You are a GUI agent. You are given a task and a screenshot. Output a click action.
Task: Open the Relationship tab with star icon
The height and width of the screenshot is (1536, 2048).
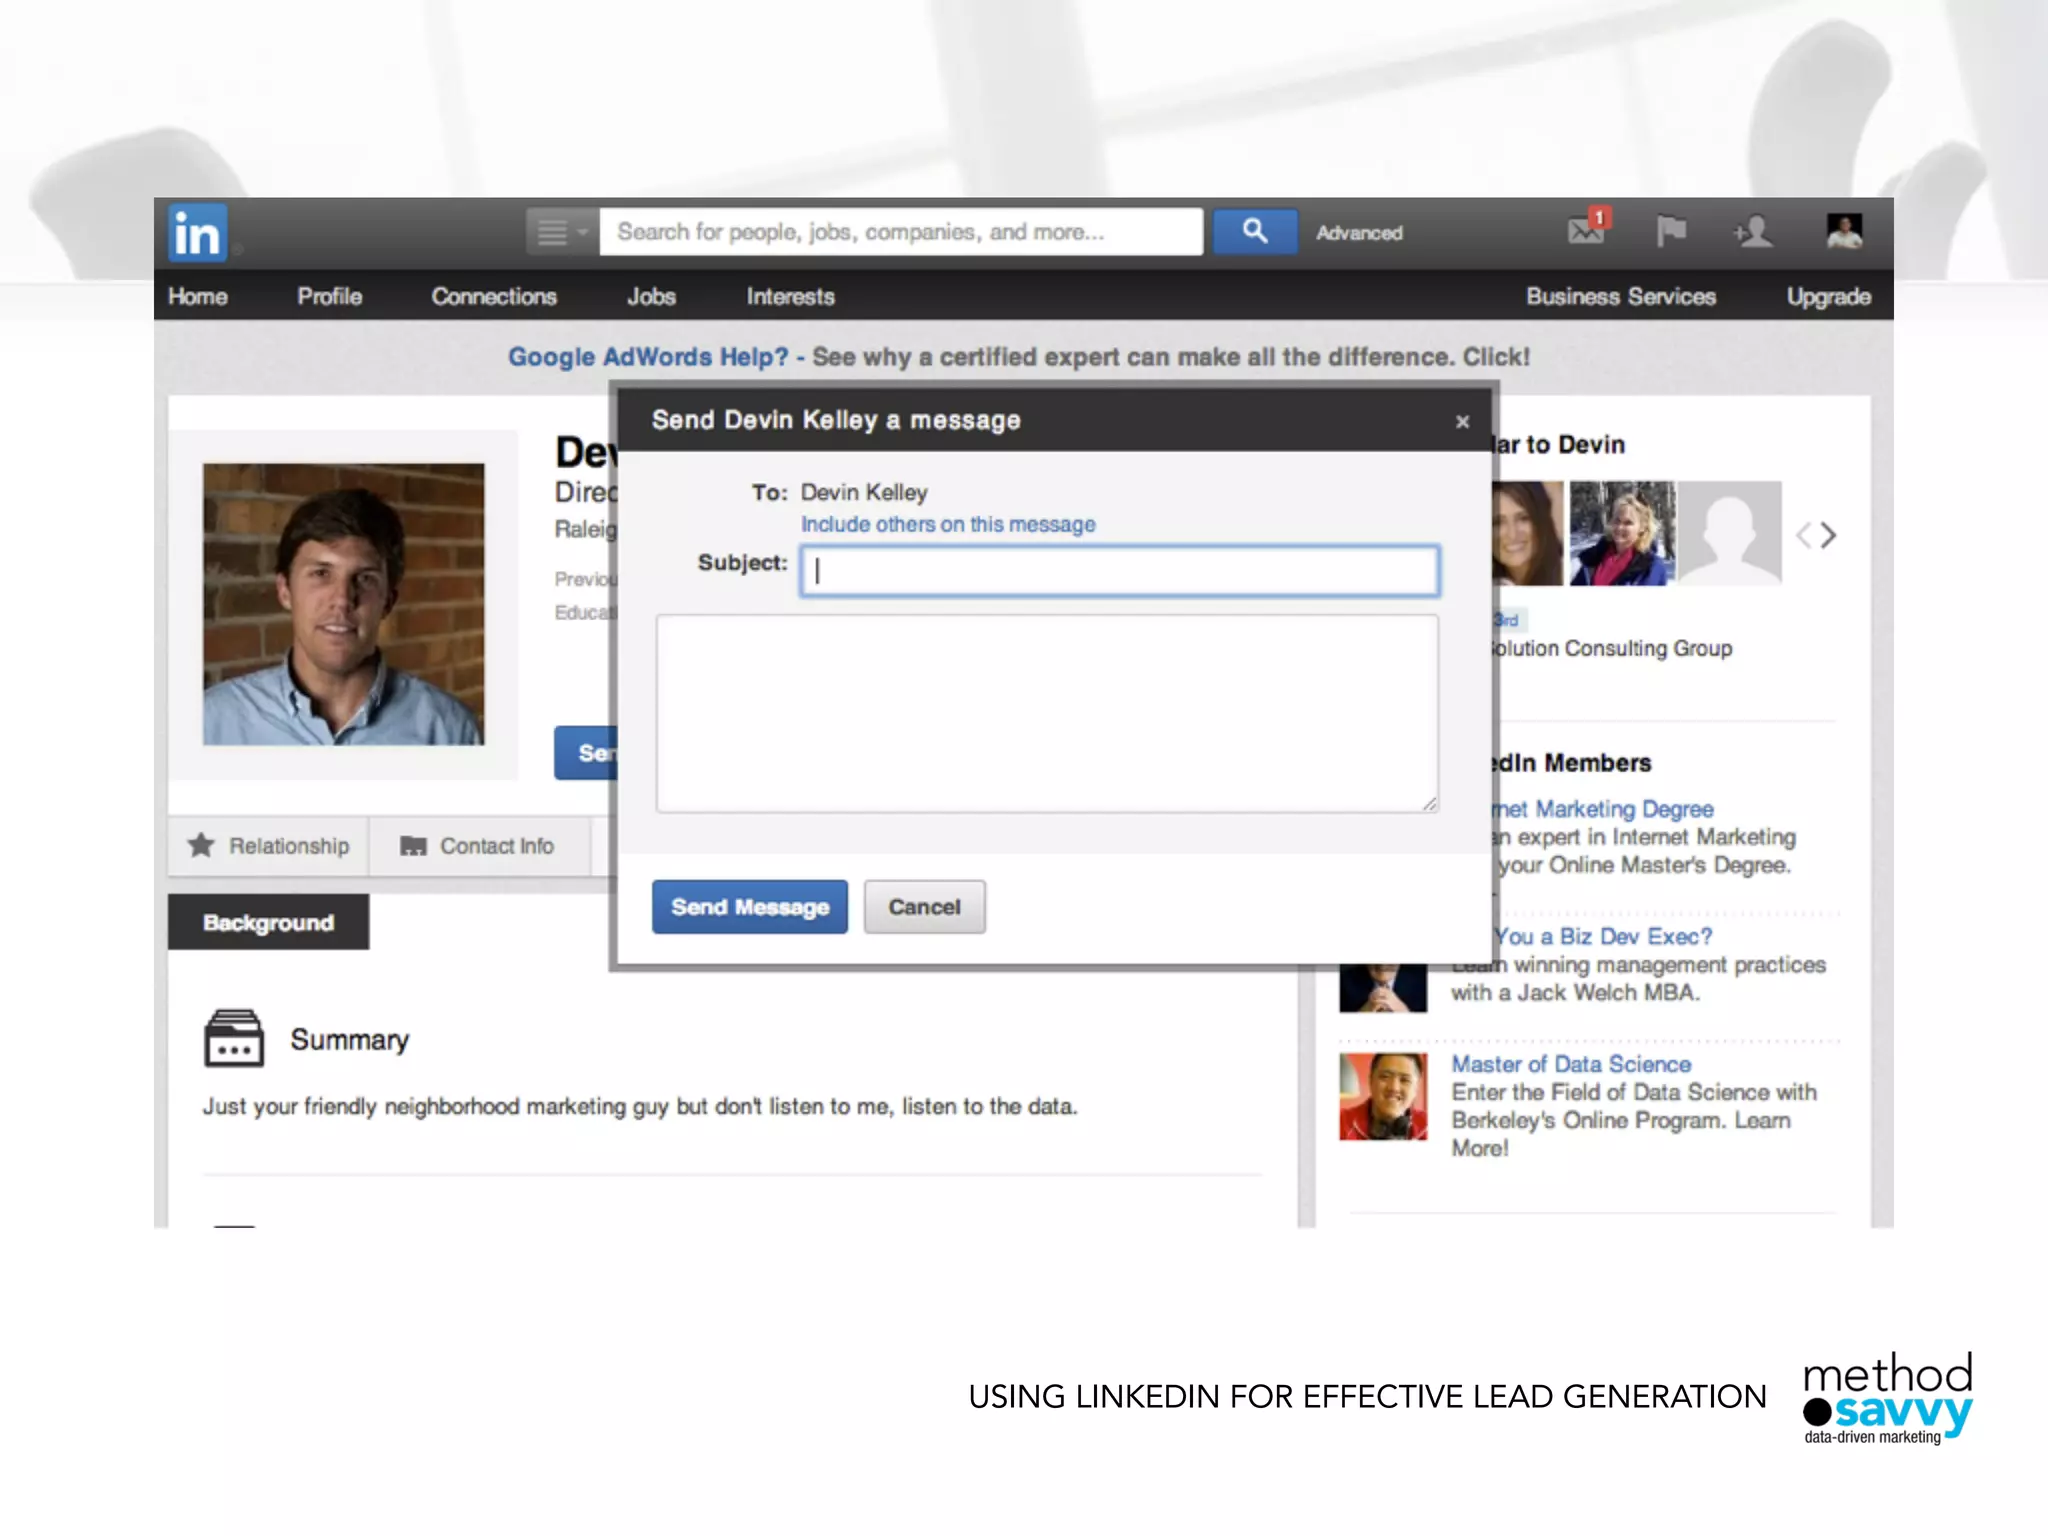point(268,846)
